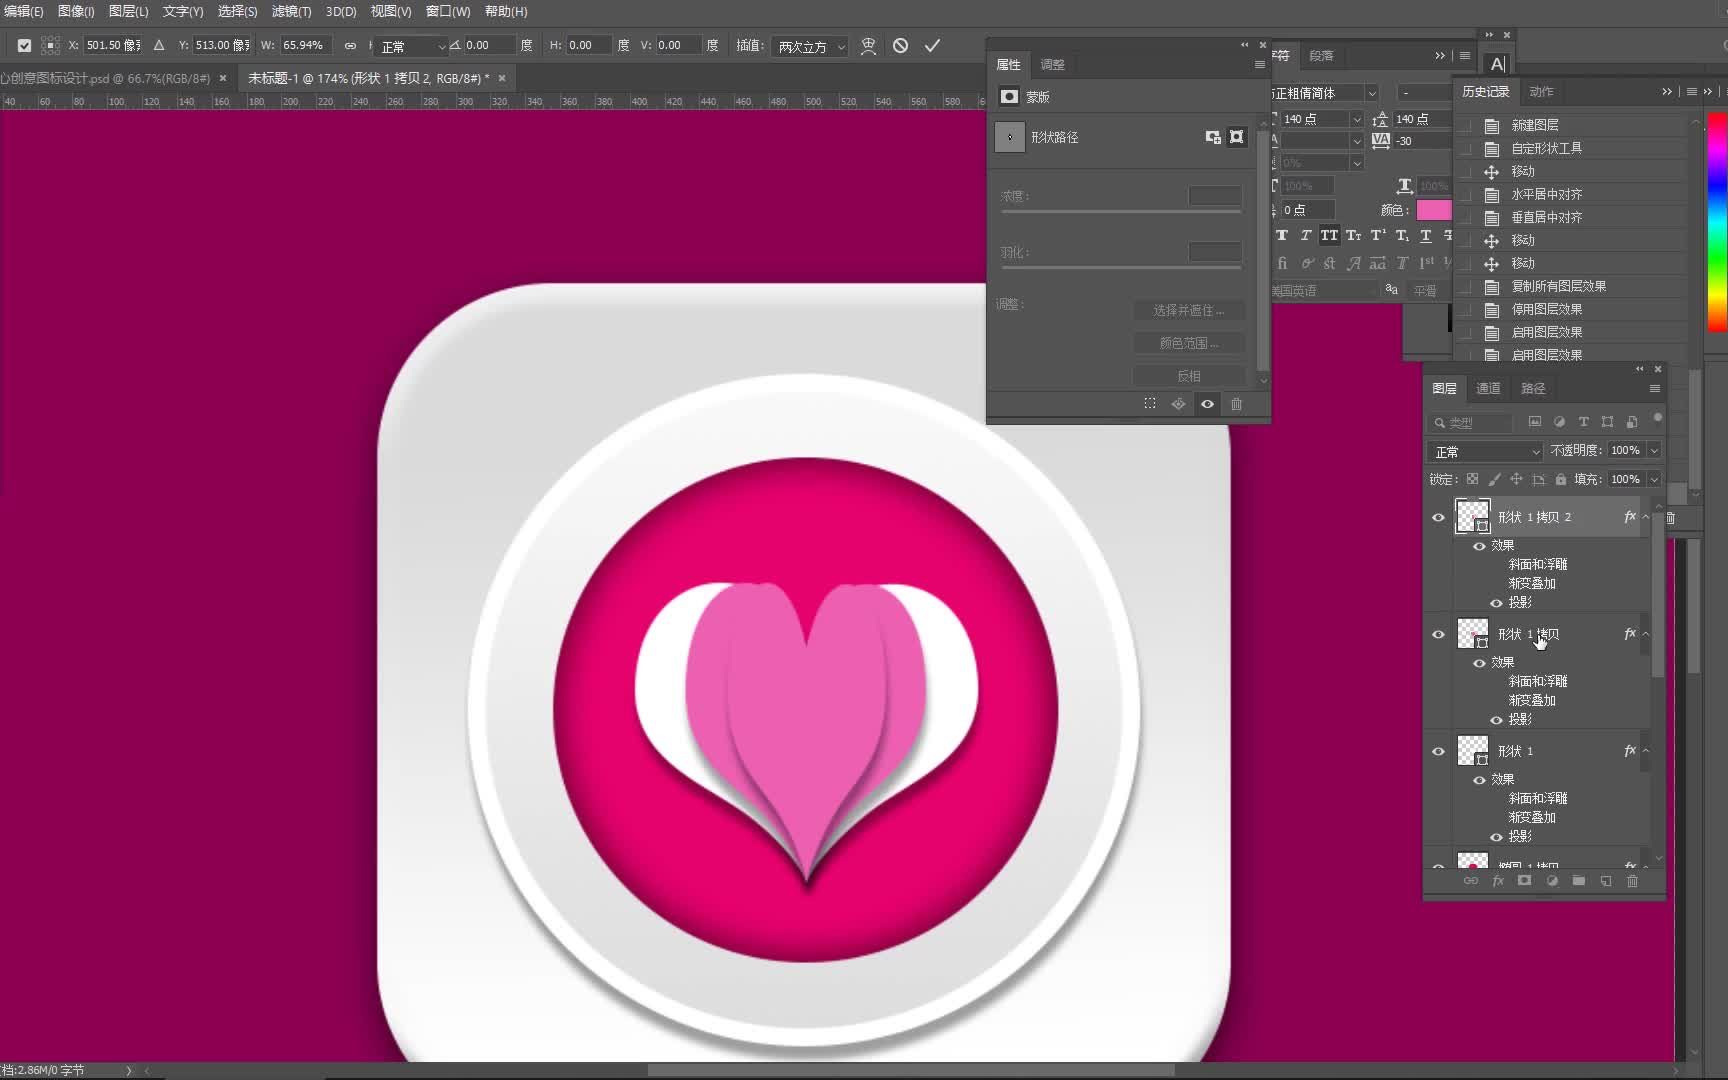Click the faux bold T icon
The image size is (1728, 1080).
coord(1282,236)
